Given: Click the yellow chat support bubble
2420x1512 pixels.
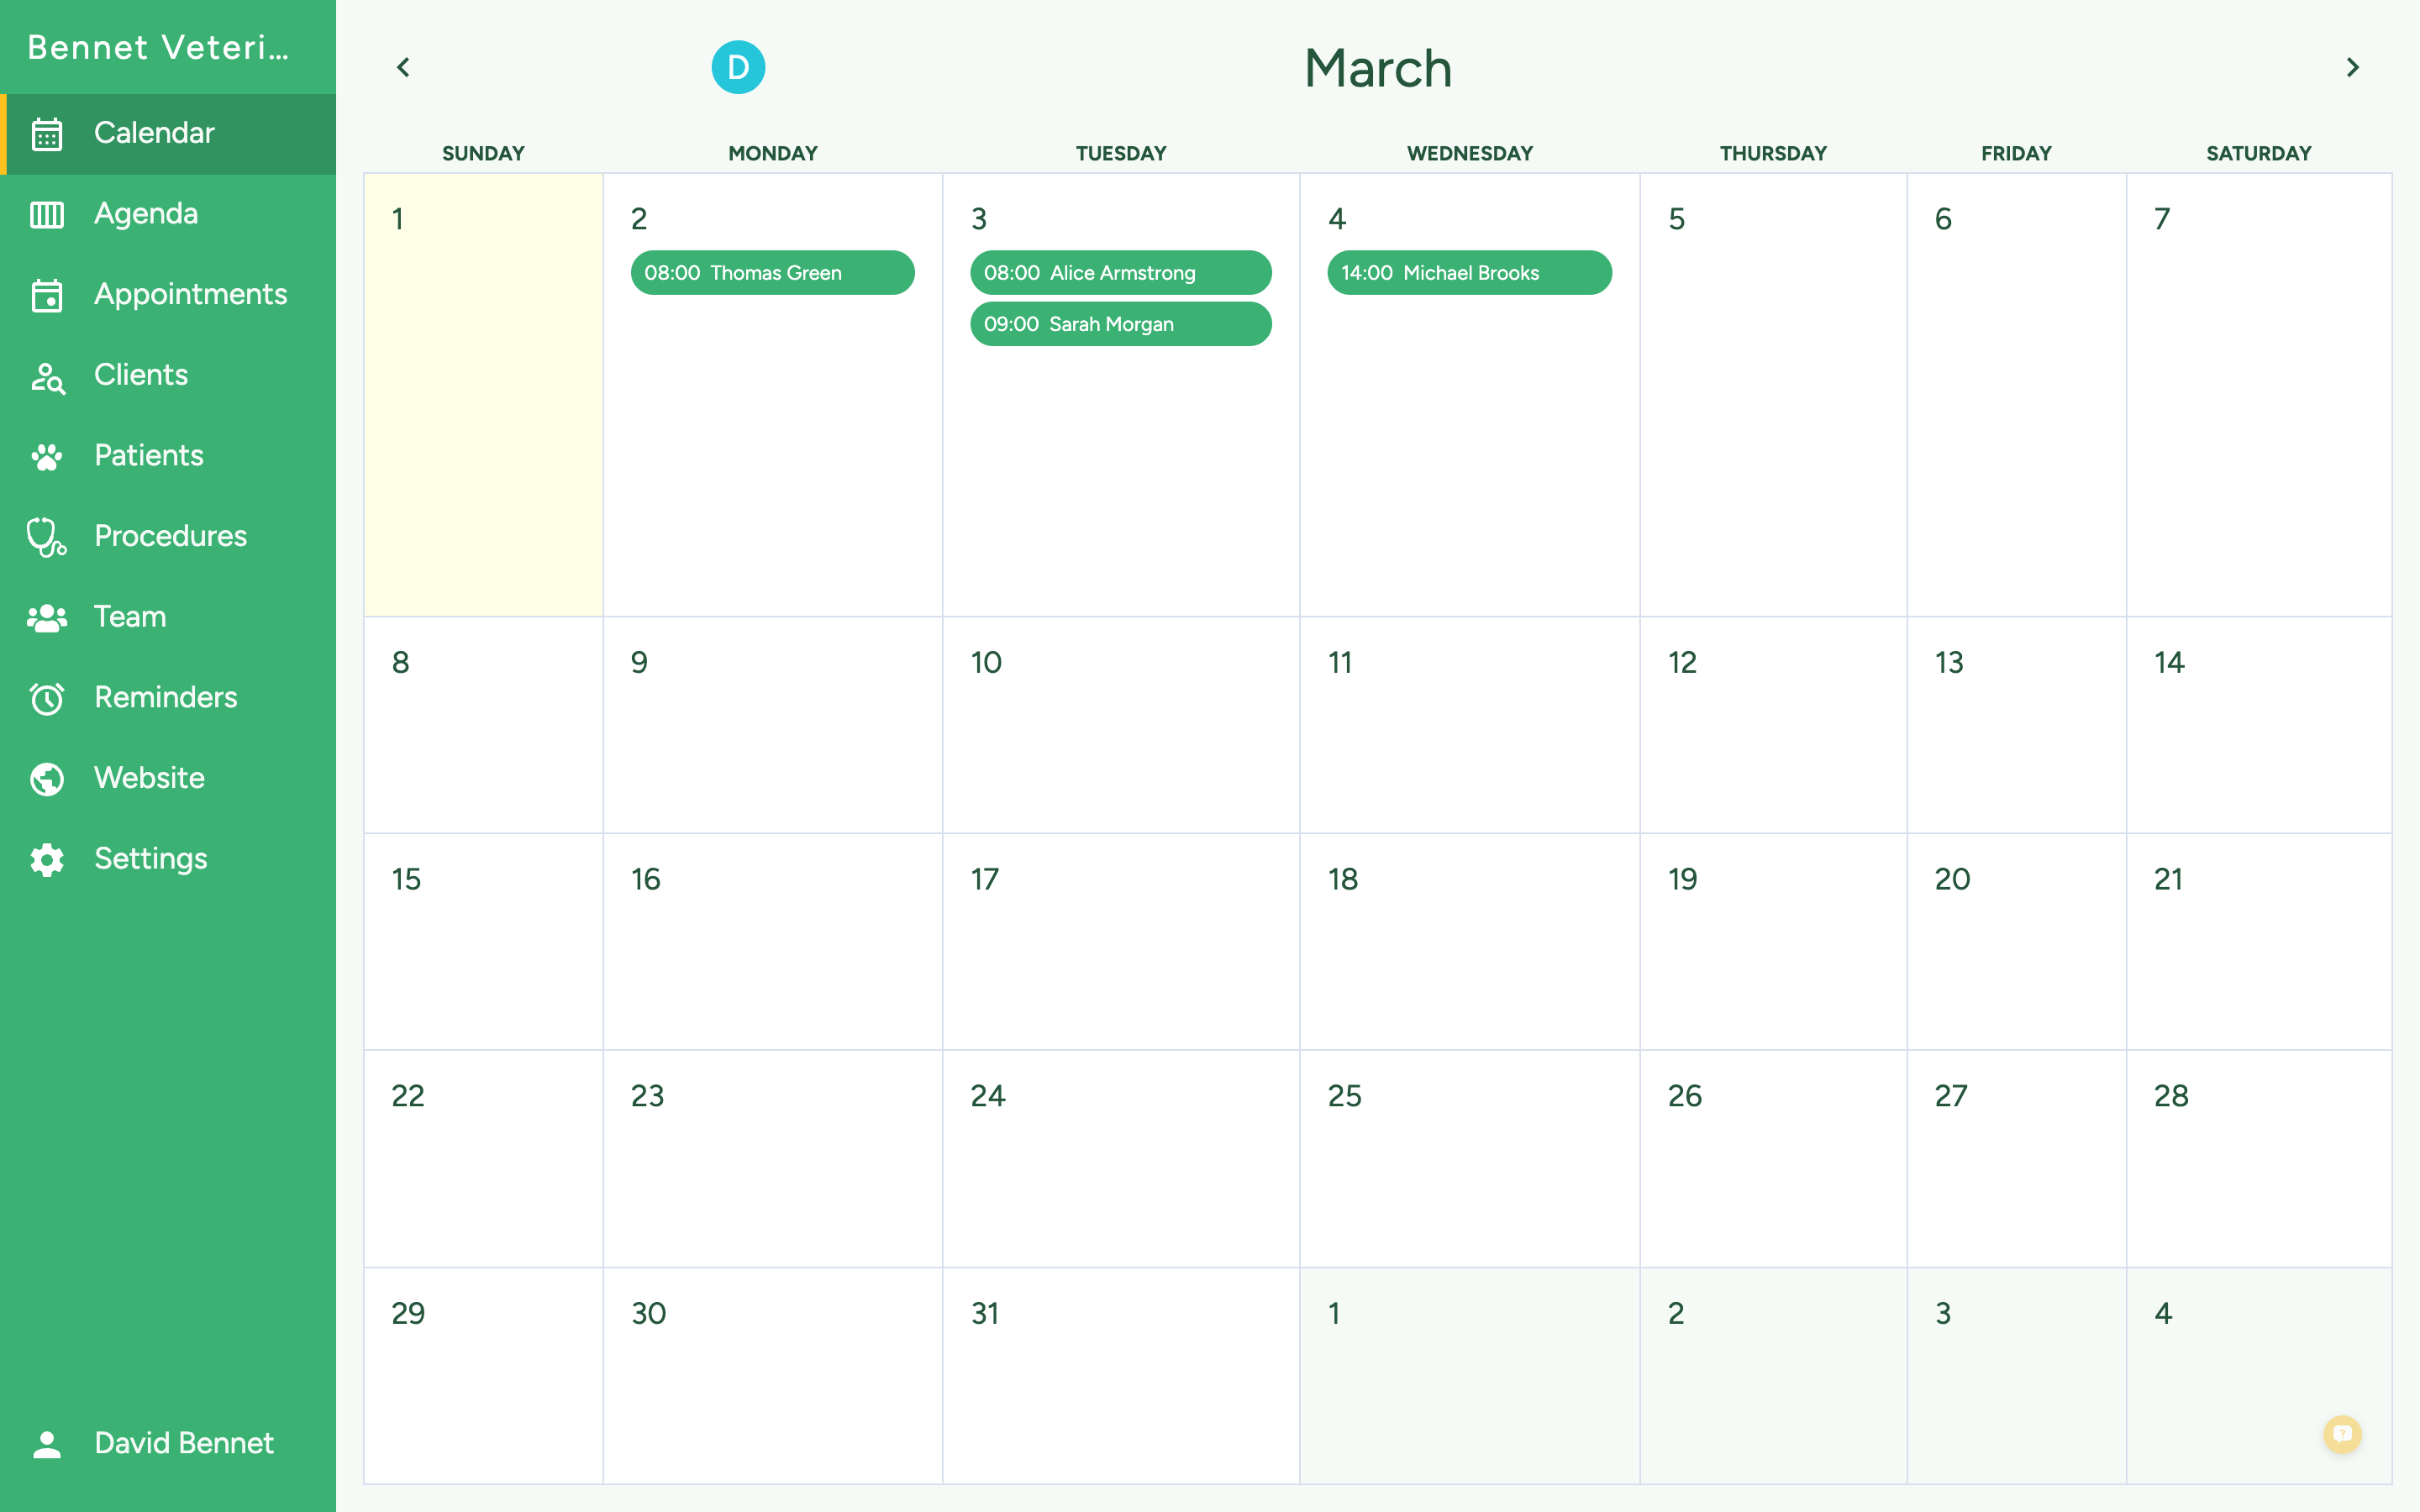Looking at the screenshot, I should [x=2342, y=1434].
